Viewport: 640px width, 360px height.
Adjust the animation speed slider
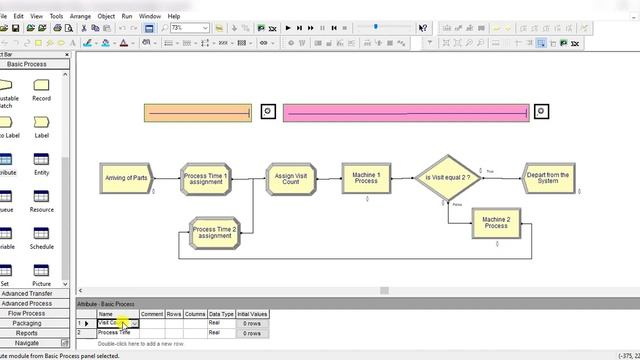tap(376, 27)
